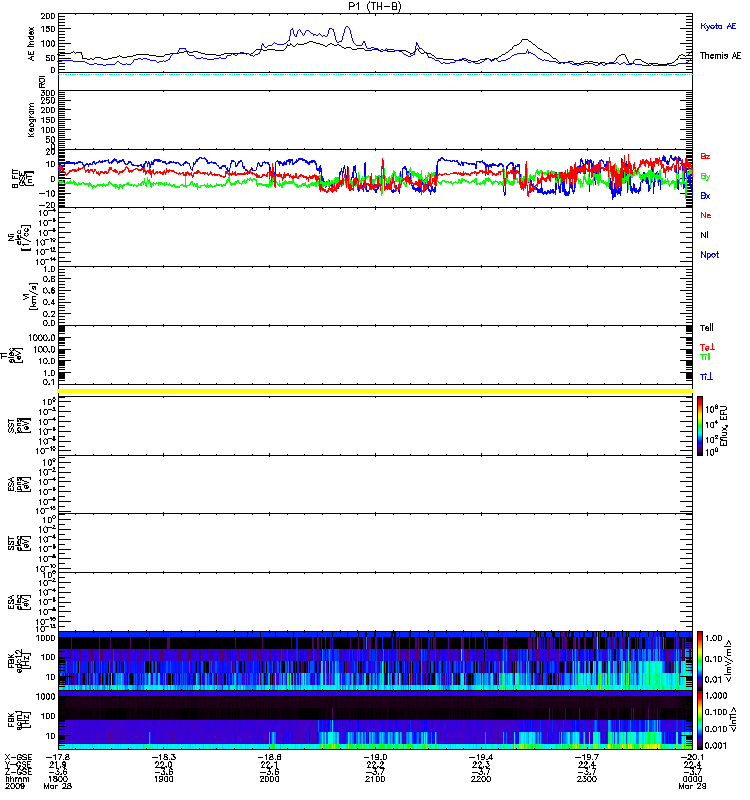
Task: Click the 'Eflux, EFU' color bar label
Action: pyautogui.click(x=724, y=426)
